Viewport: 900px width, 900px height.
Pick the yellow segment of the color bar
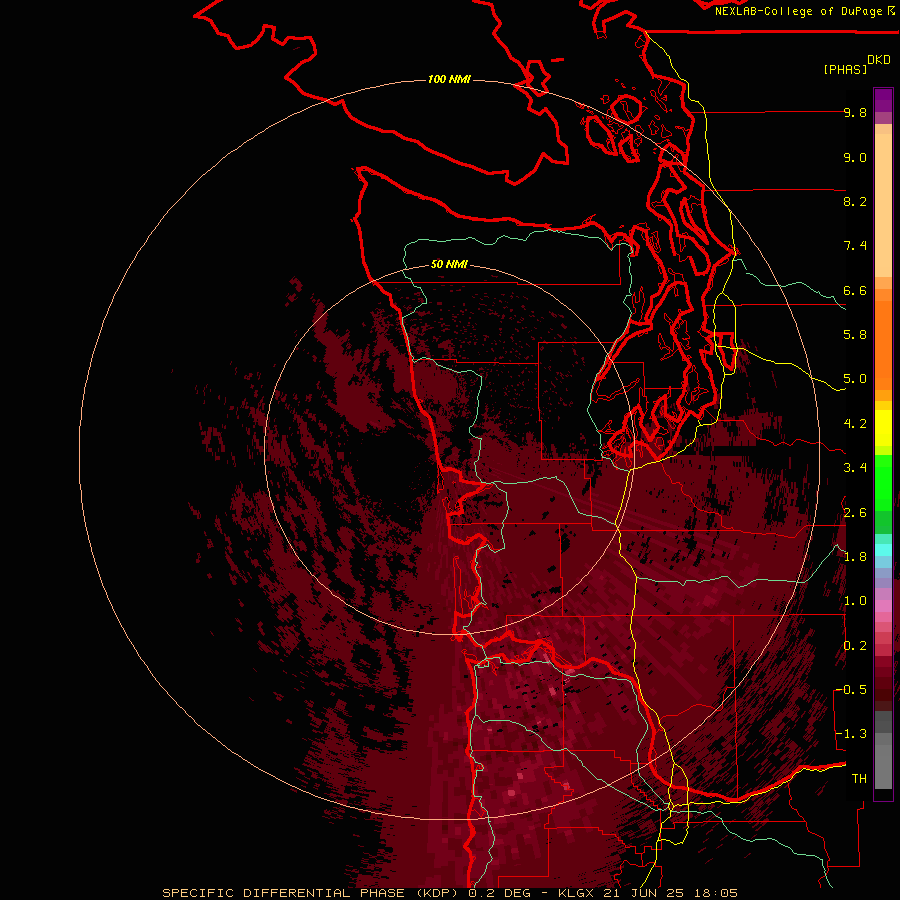[x=883, y=428]
